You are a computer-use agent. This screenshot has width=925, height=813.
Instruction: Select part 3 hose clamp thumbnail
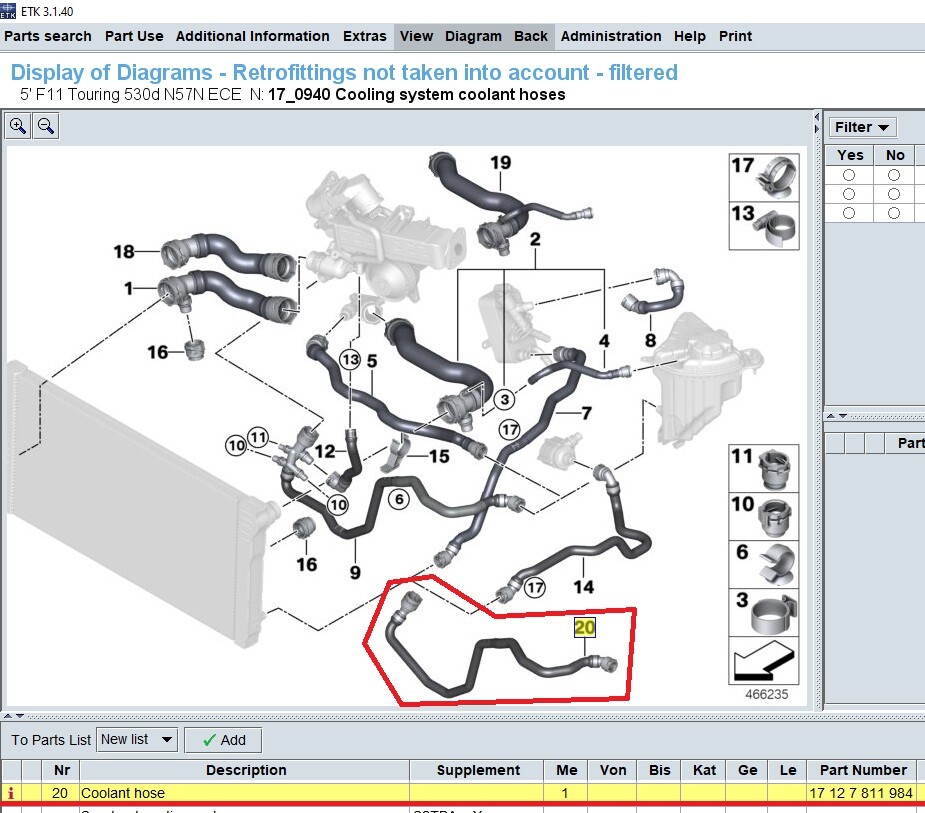[764, 613]
